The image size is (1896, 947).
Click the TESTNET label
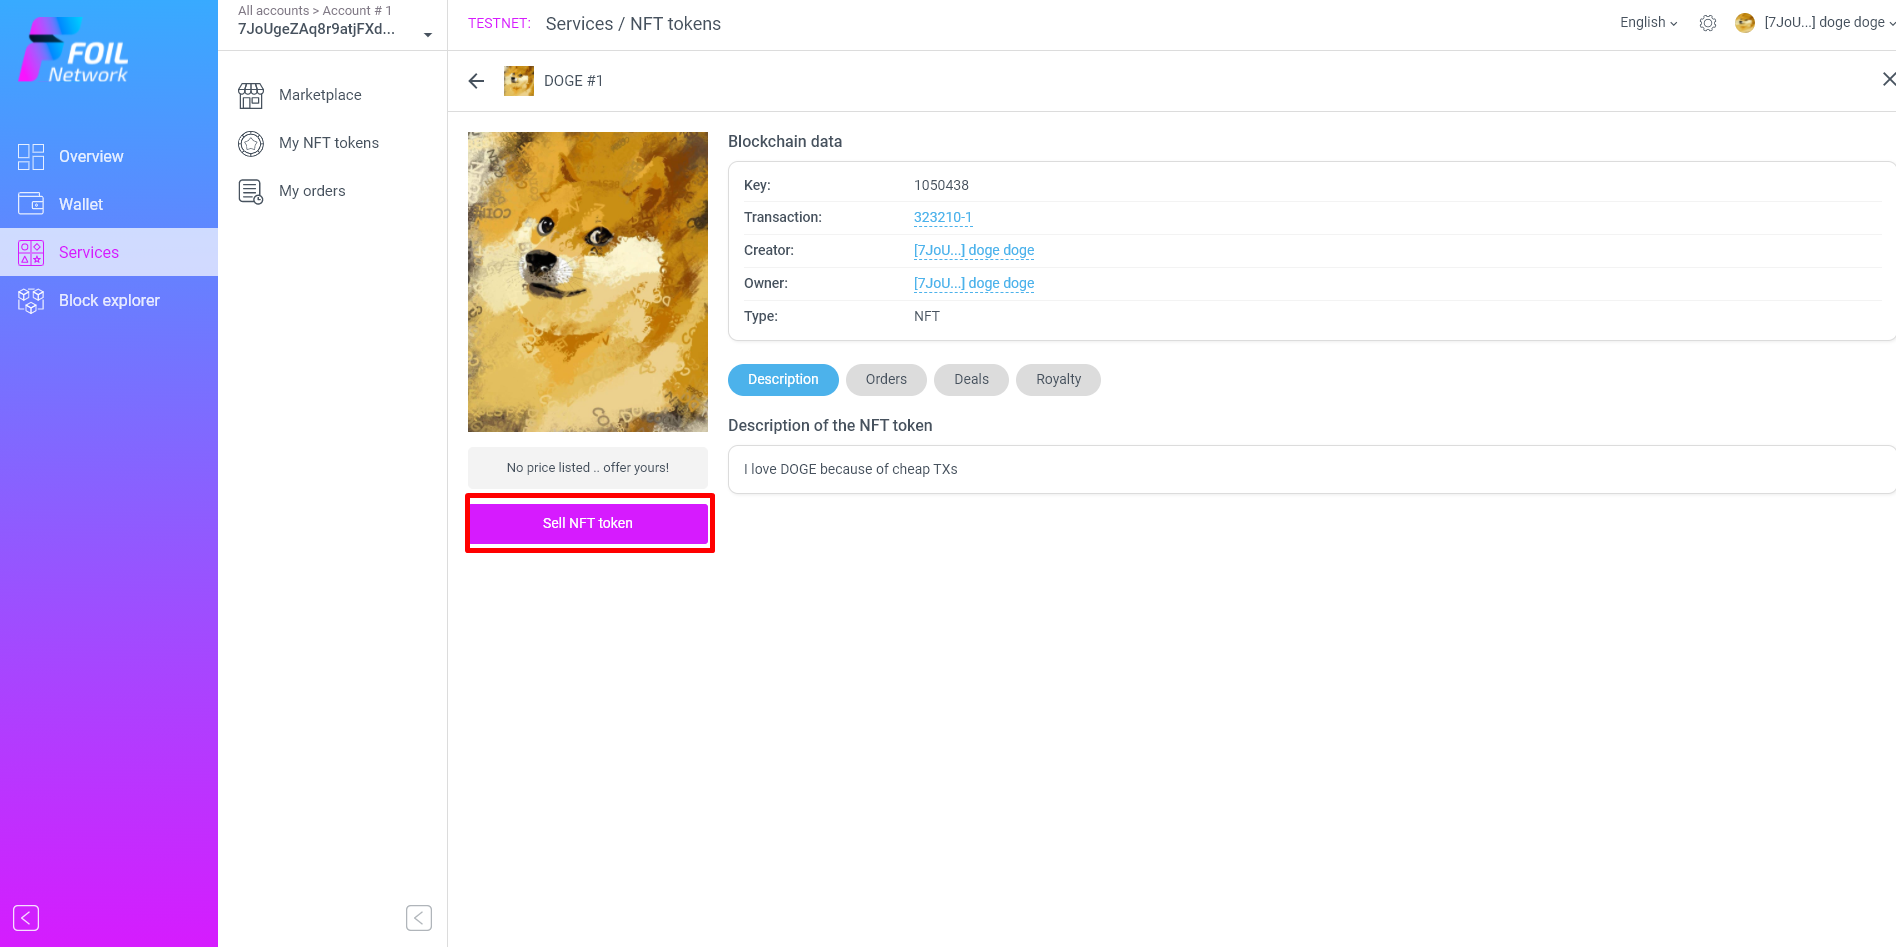(x=499, y=23)
